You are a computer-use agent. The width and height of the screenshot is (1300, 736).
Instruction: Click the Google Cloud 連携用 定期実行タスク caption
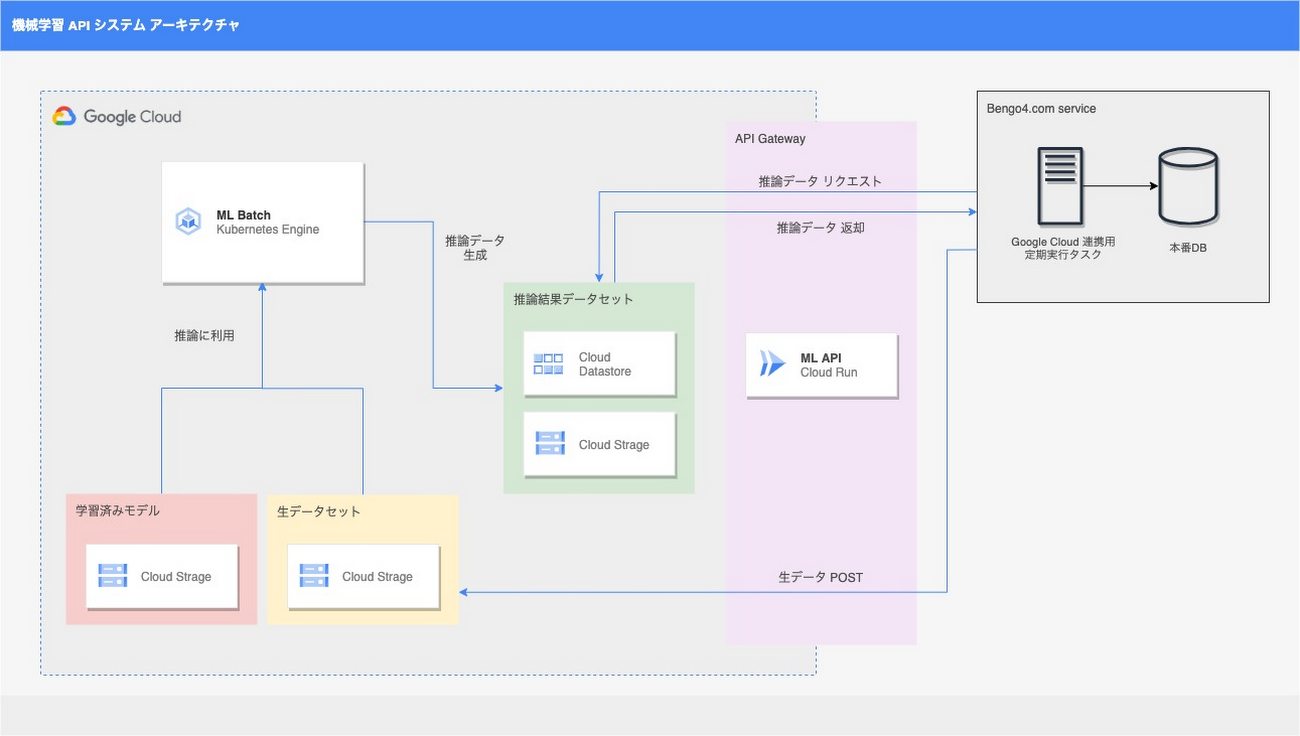click(x=1062, y=248)
